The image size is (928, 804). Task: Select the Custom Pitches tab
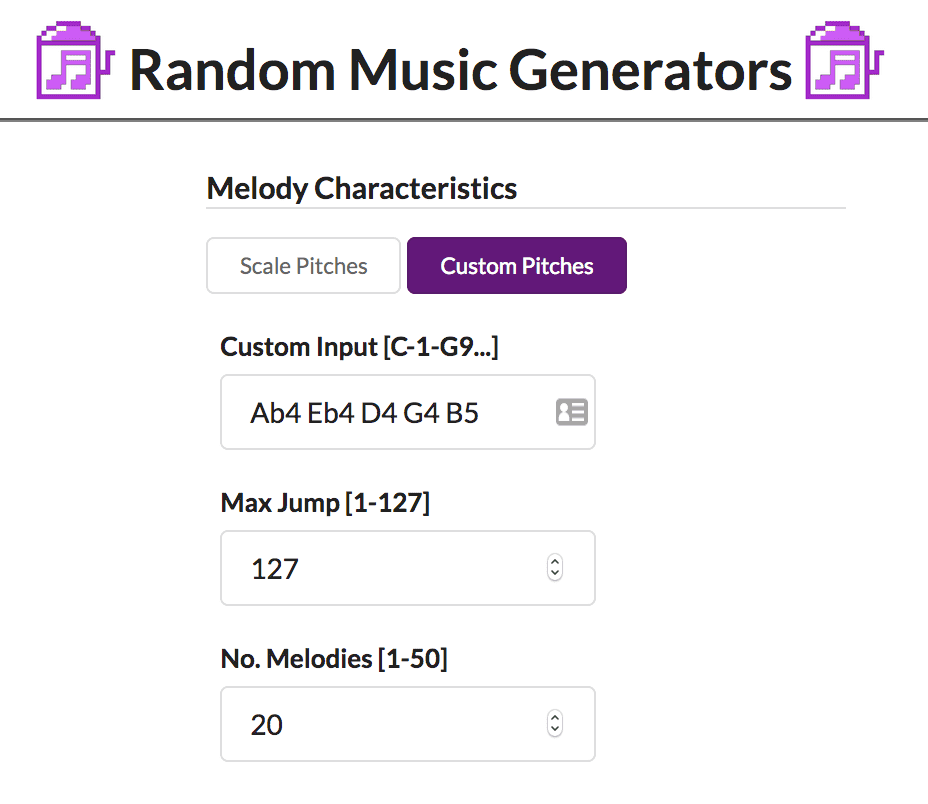click(517, 266)
